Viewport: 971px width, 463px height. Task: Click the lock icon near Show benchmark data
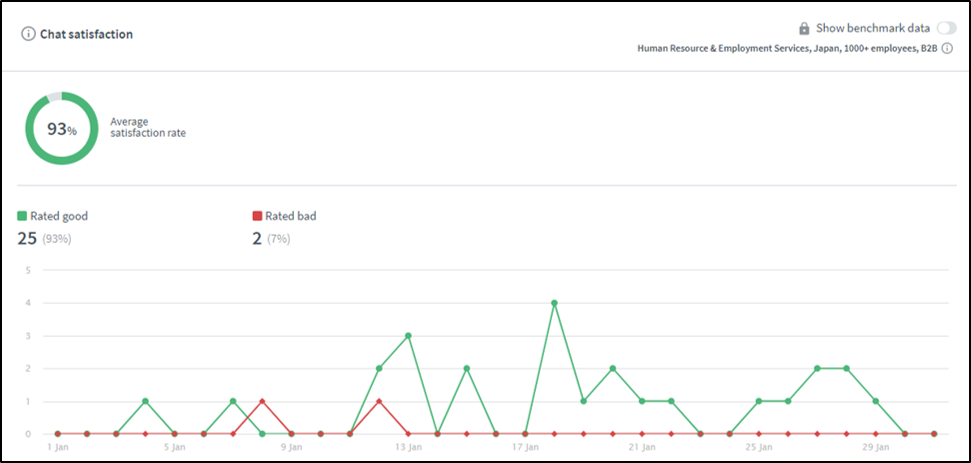click(804, 28)
